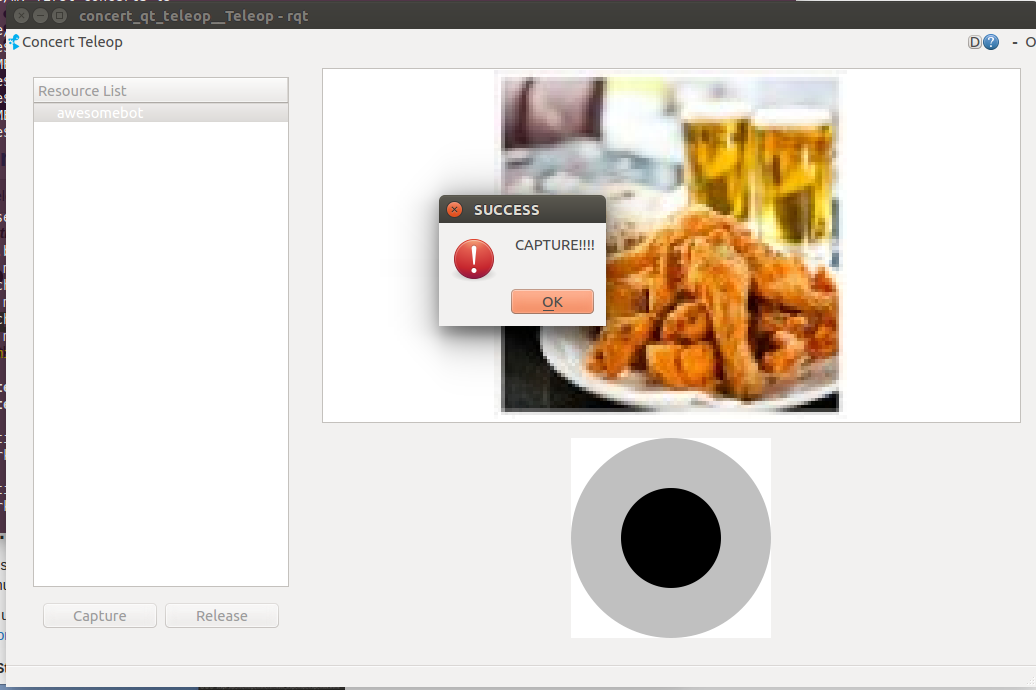Click the blue Concert Teleop plugin icon
Screen dimensions: 1036x690
(x=14, y=42)
